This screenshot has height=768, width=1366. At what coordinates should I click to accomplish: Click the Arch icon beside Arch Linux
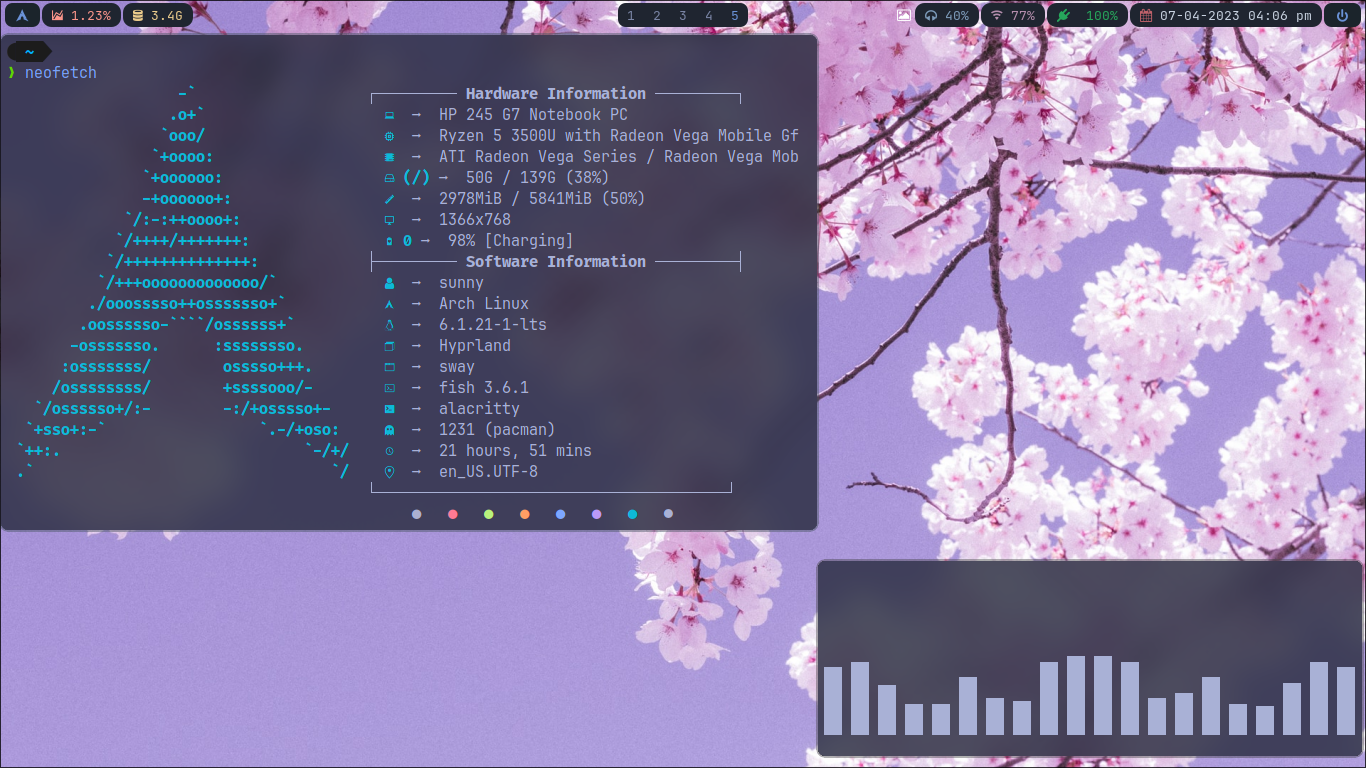point(389,304)
